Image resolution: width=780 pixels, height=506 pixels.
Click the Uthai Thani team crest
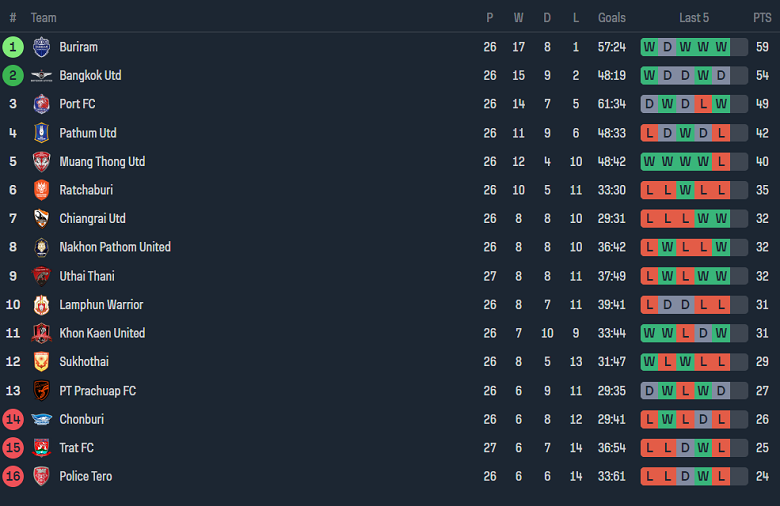tap(41, 276)
